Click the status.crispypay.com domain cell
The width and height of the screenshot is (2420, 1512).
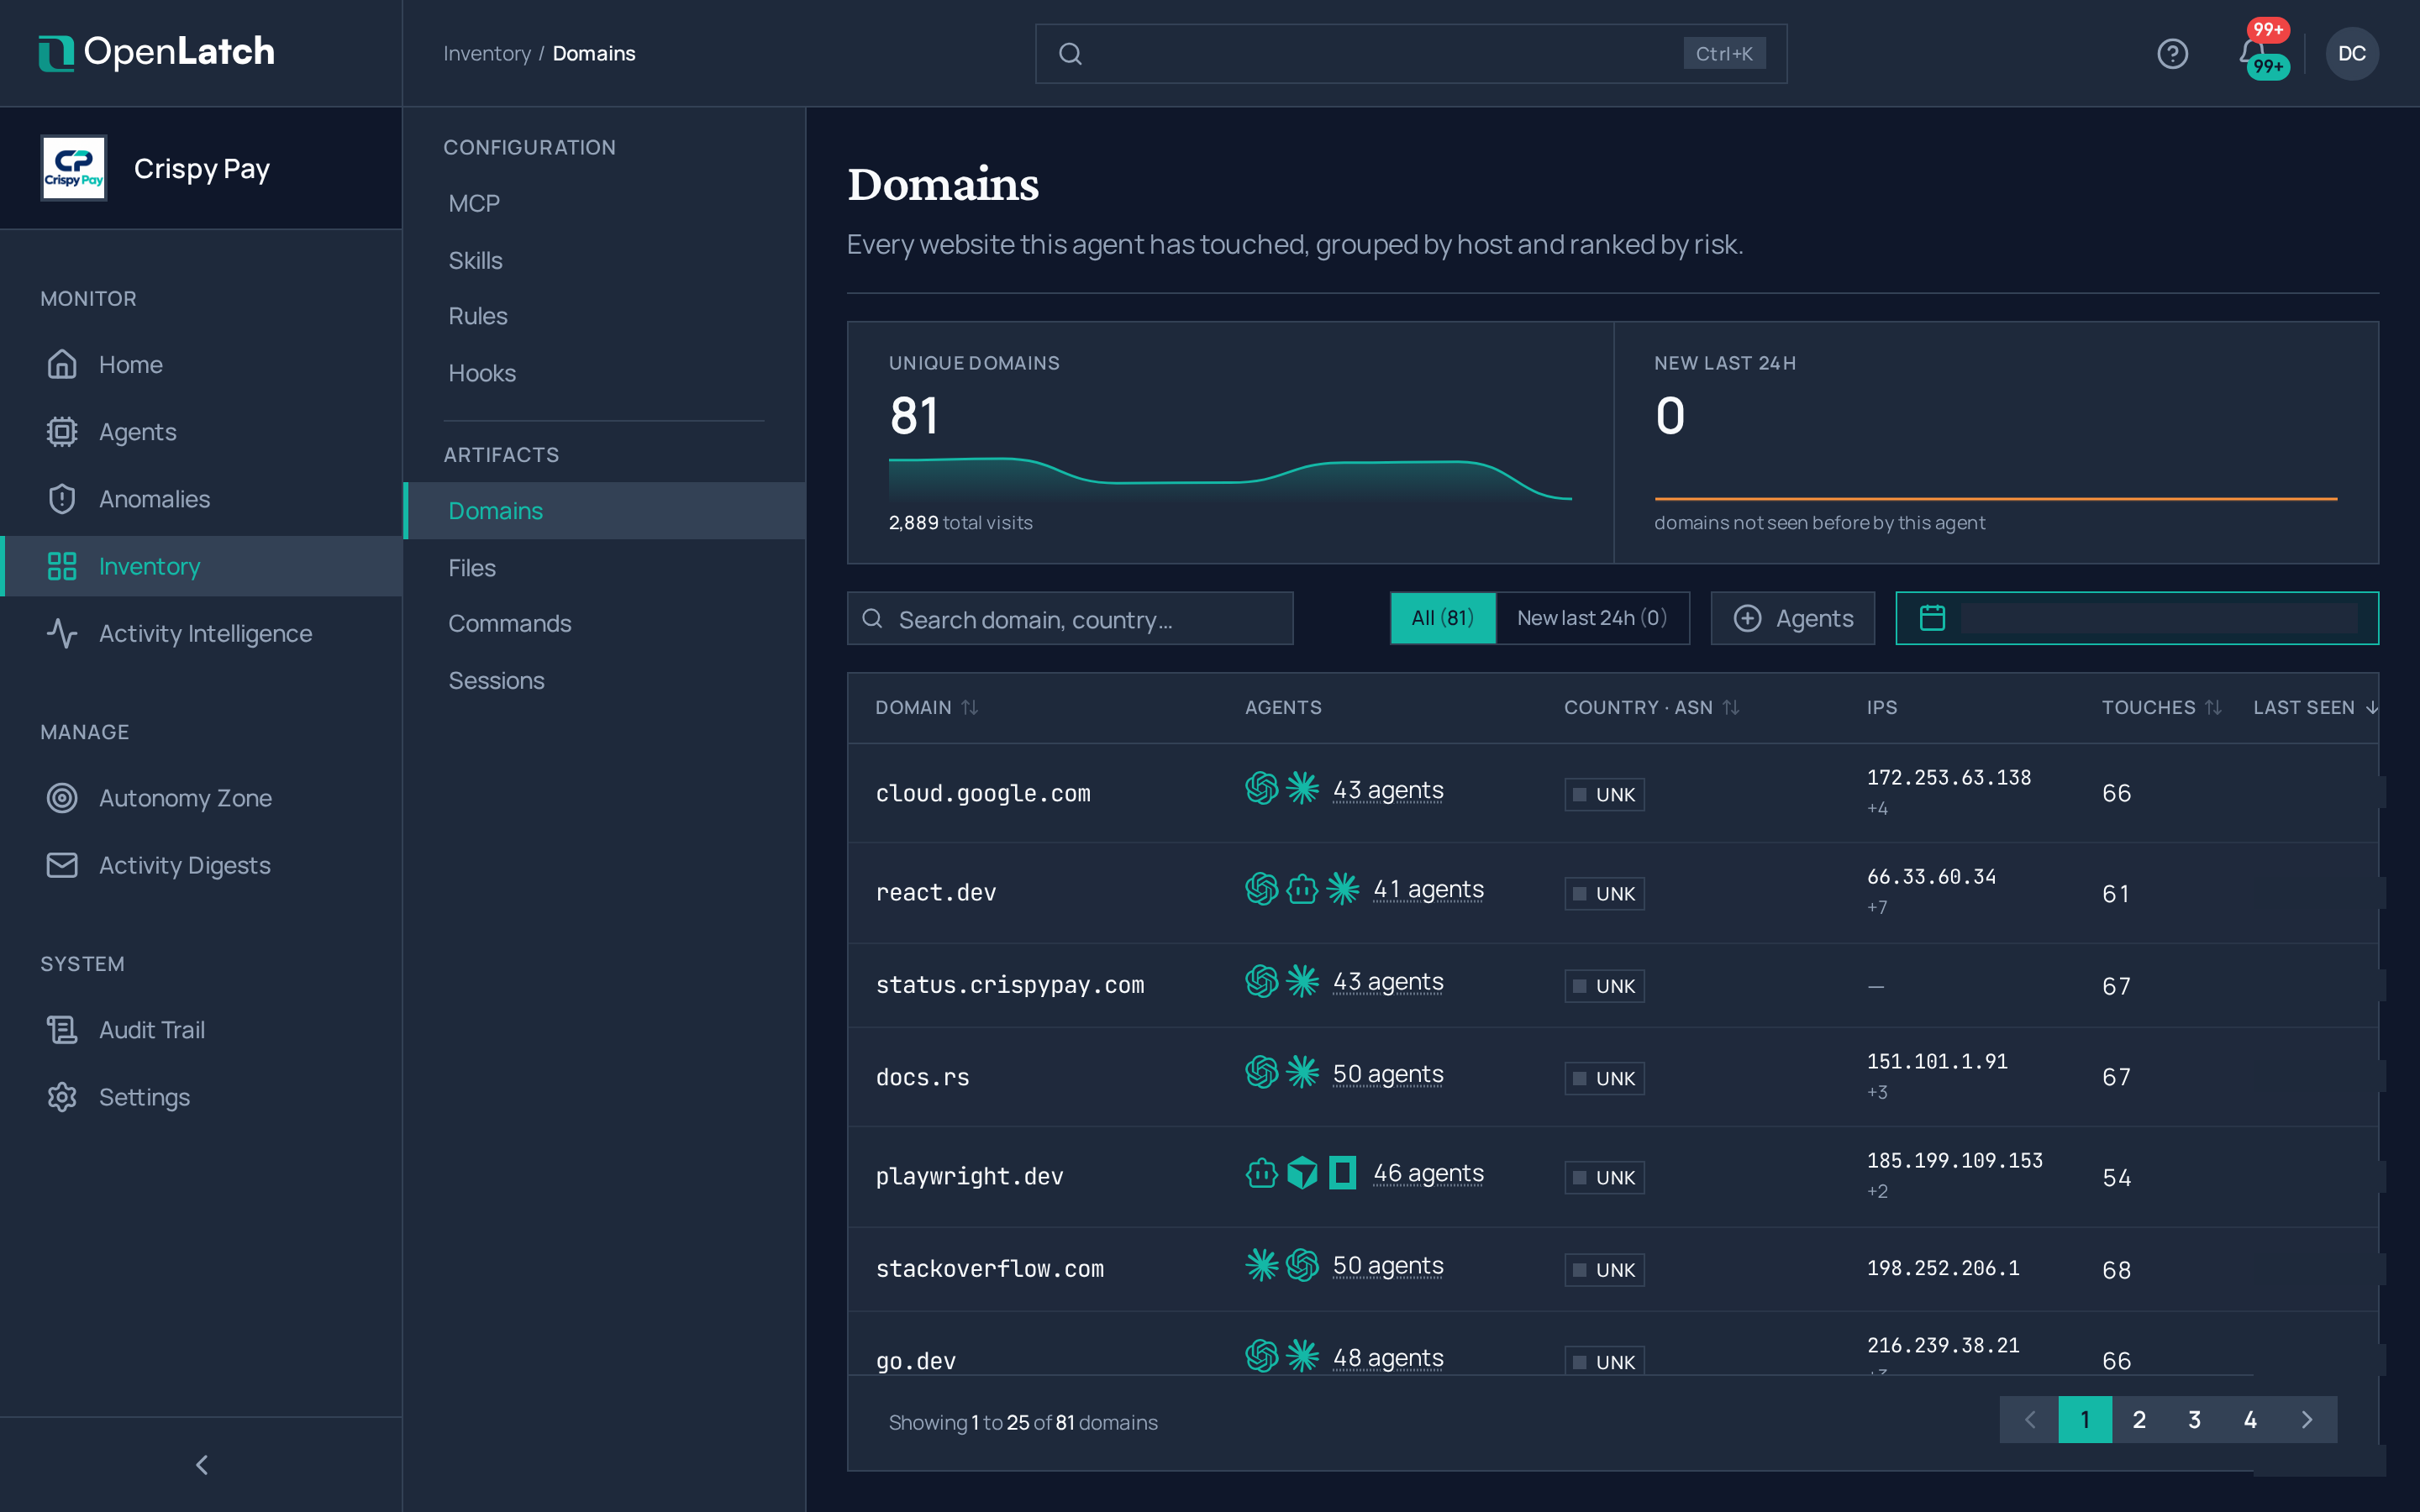(1009, 985)
